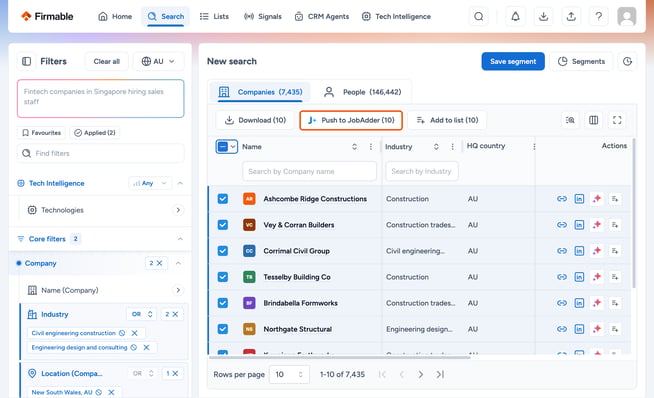Remove Civil engineering construction filter

(134, 333)
